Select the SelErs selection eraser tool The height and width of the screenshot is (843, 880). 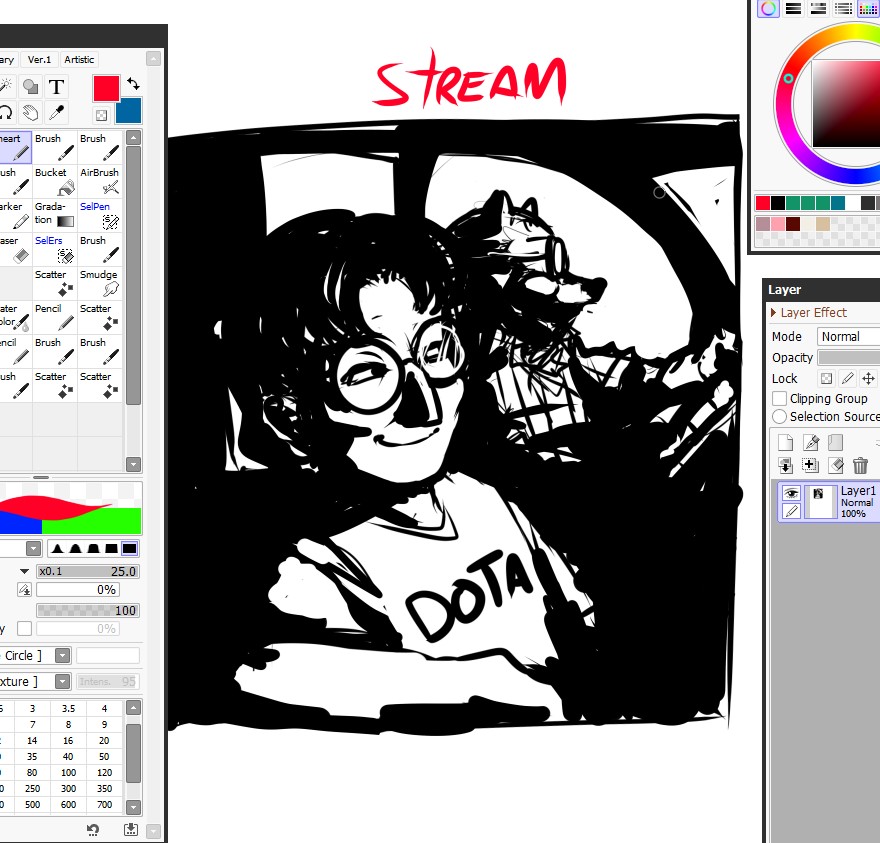55,249
